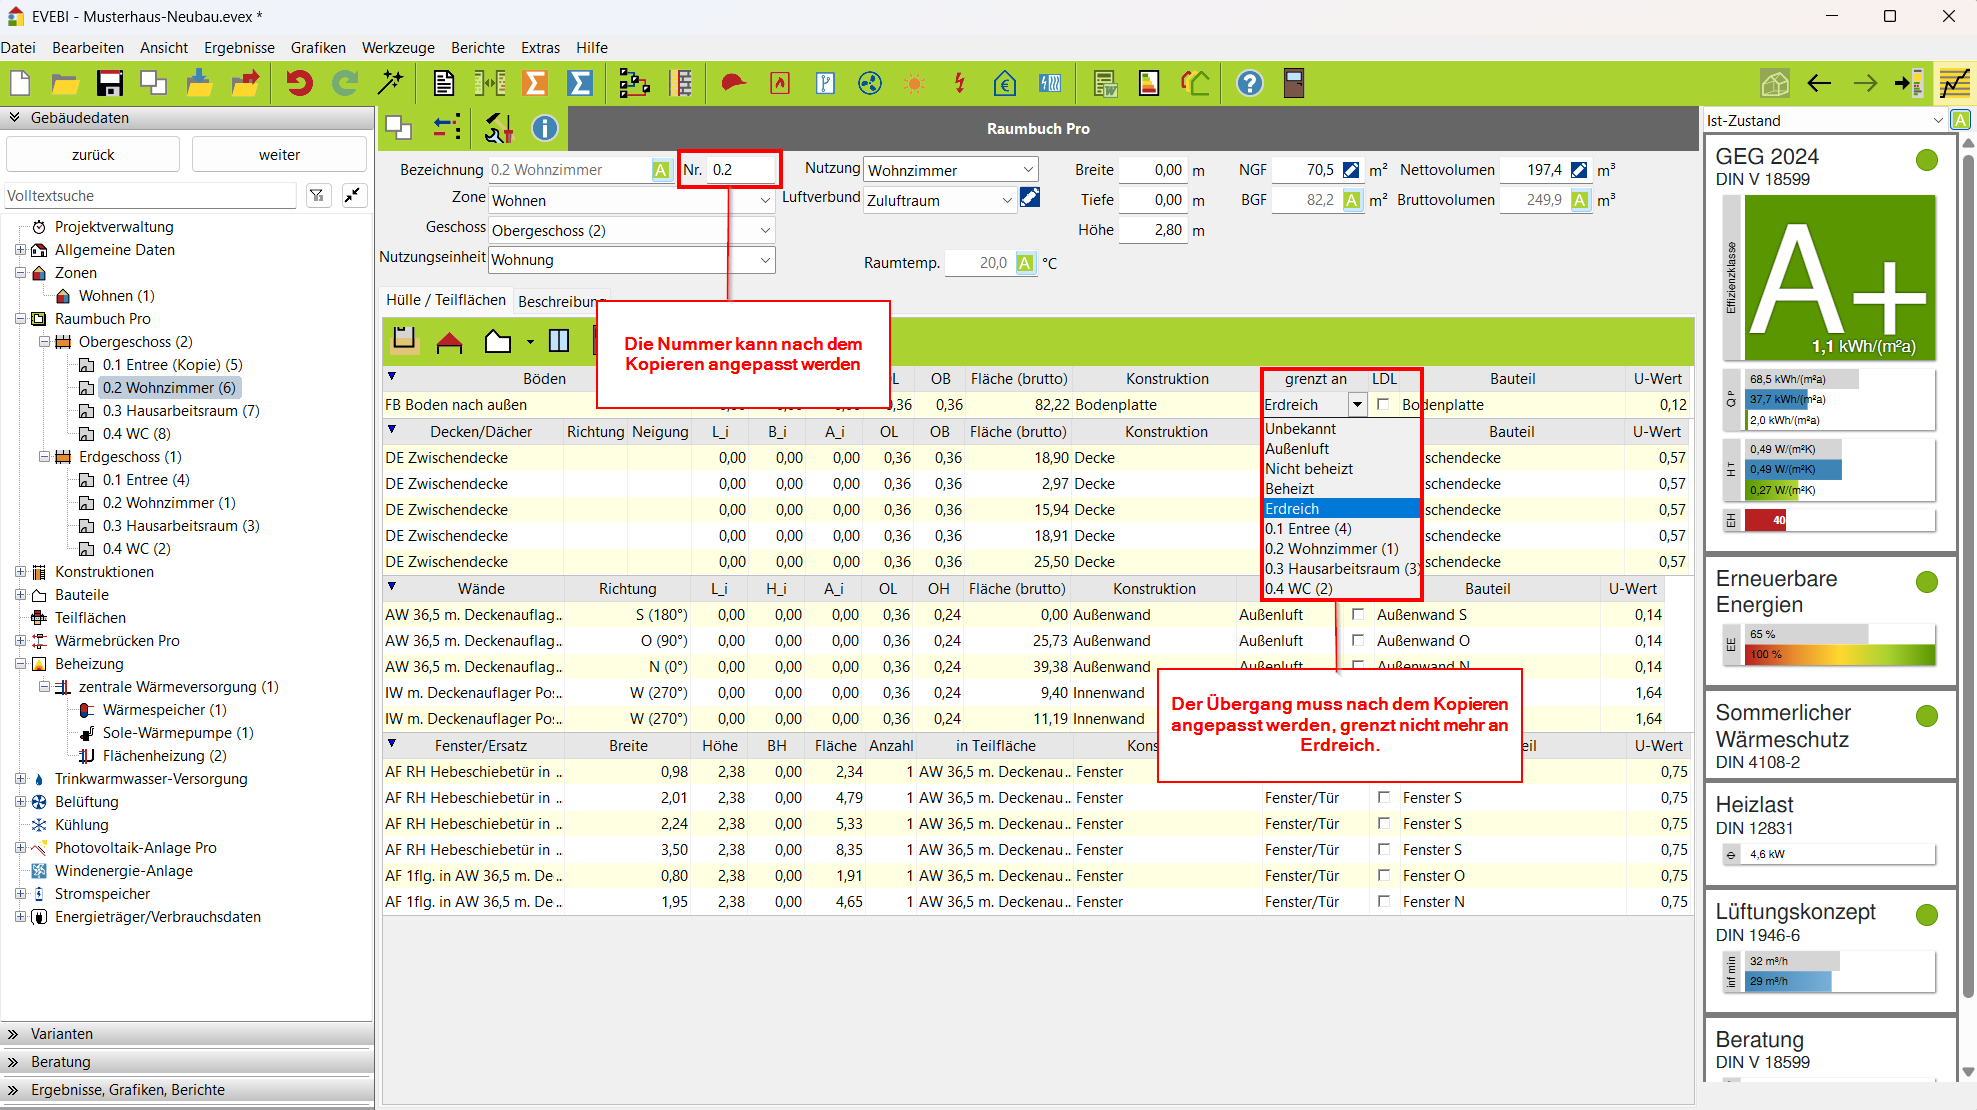This screenshot has height=1110, width=1977.
Task: Open the Berichte menu
Action: click(x=477, y=47)
